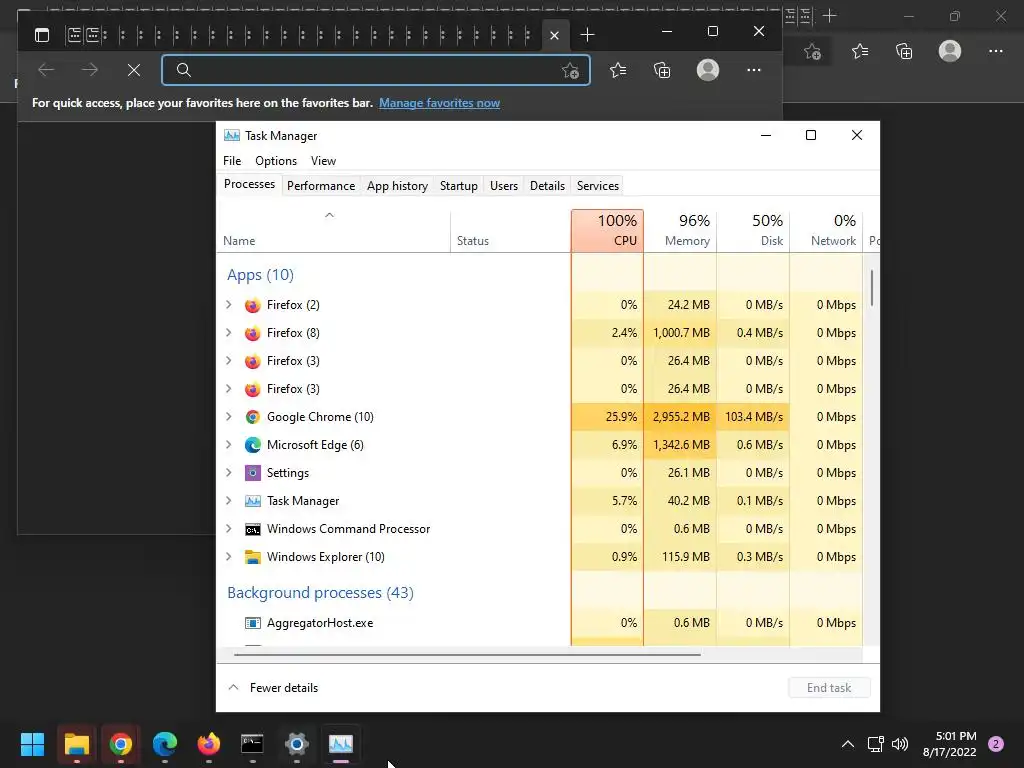Open the Manage favorites now link

click(x=440, y=103)
